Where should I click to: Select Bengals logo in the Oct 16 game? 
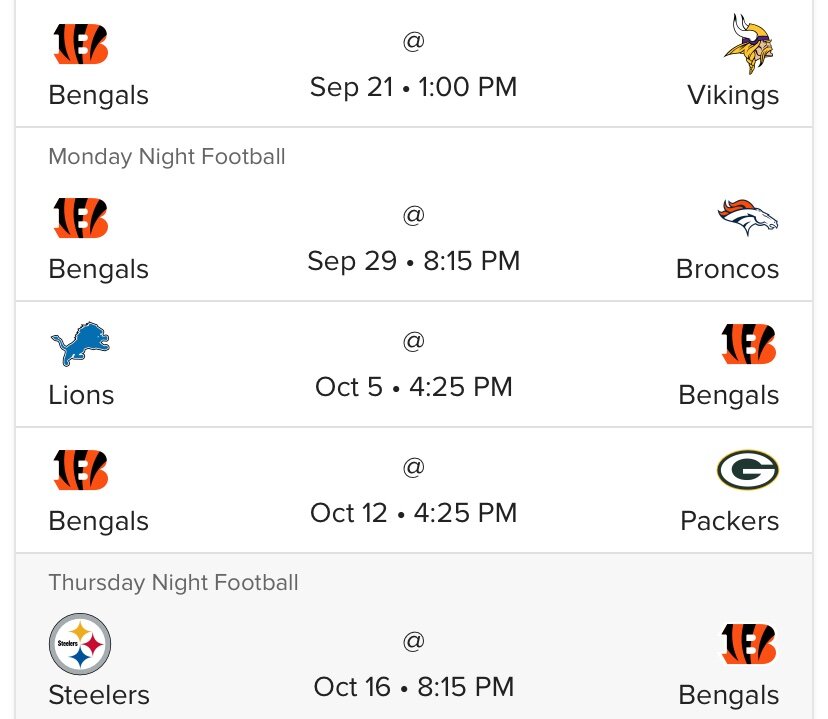pyautogui.click(x=749, y=644)
